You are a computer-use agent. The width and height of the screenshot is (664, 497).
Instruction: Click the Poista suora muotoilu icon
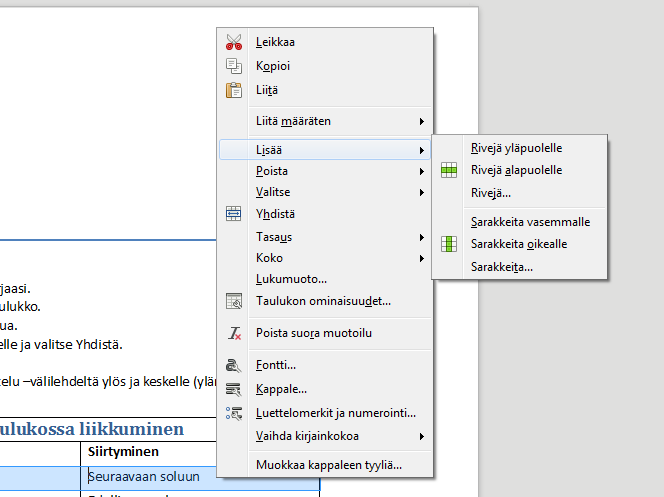234,333
